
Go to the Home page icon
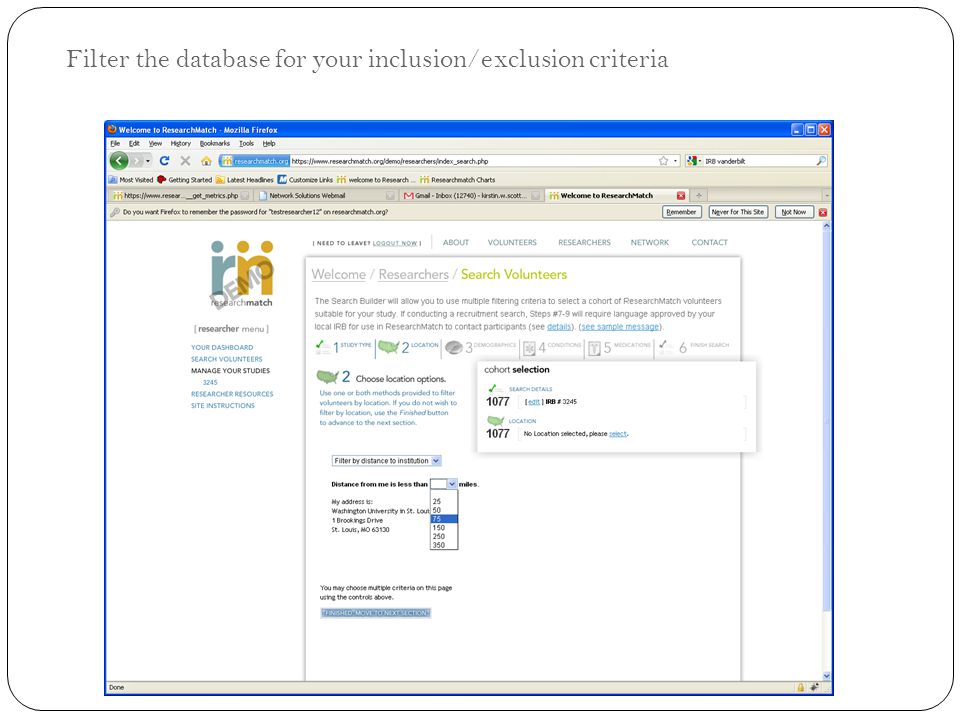pos(206,161)
